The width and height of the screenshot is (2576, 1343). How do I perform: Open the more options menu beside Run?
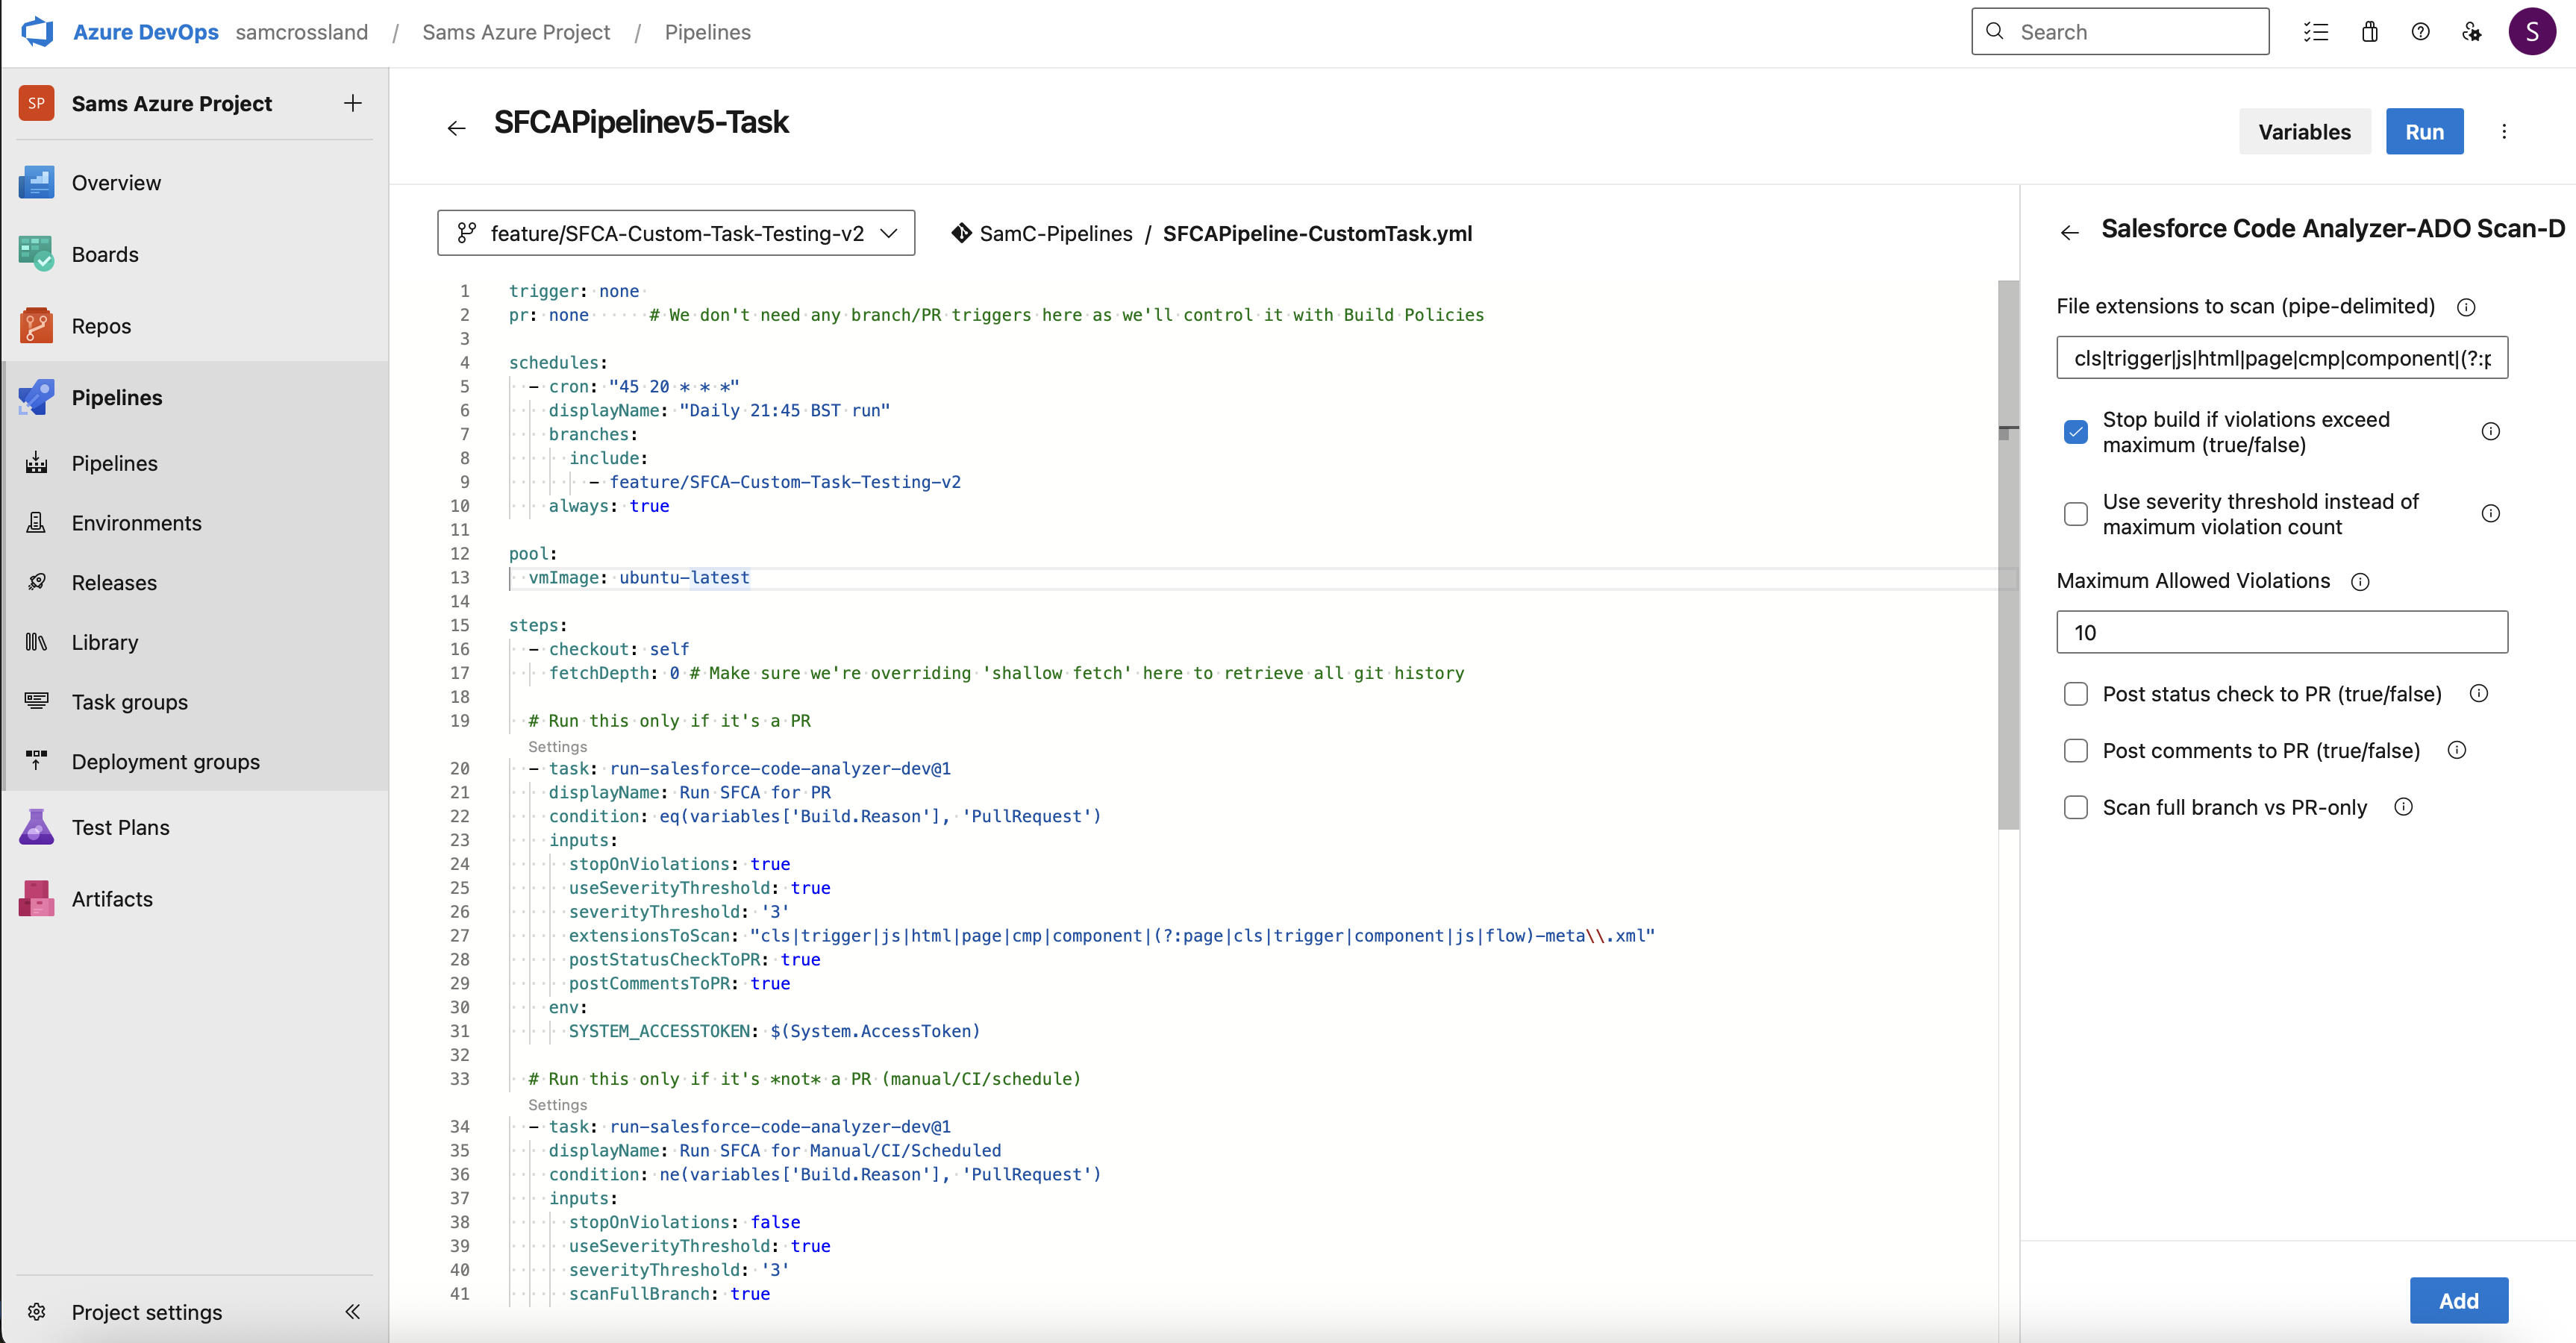click(x=2504, y=131)
